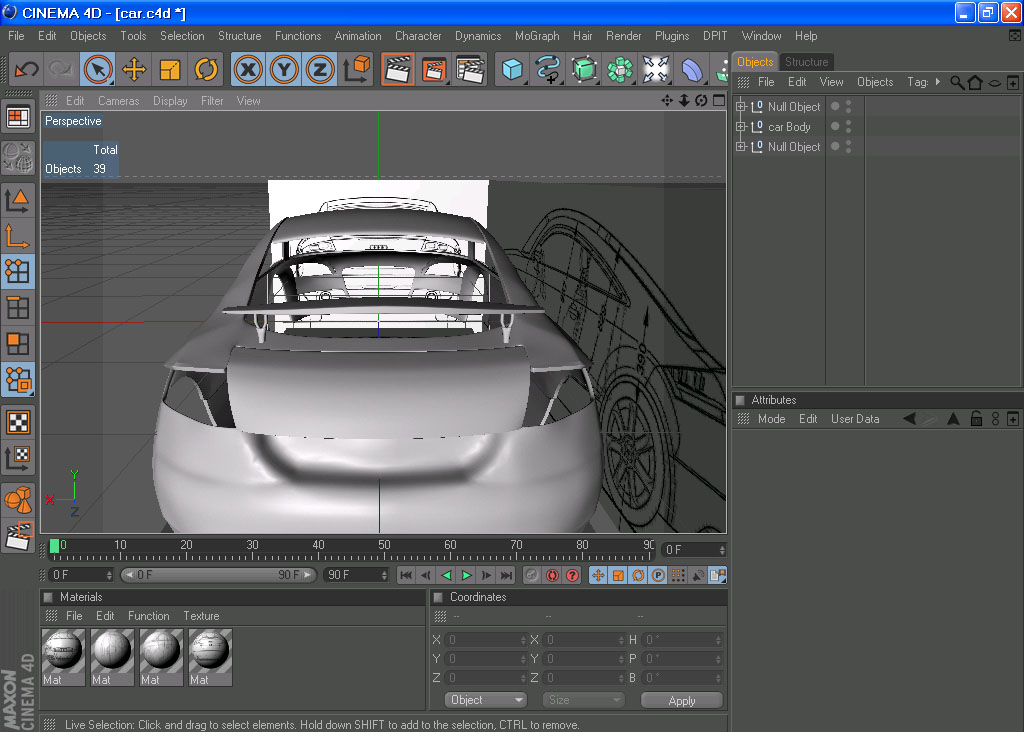Play animation forwards
Screen dimensions: 1024x732
(466, 575)
